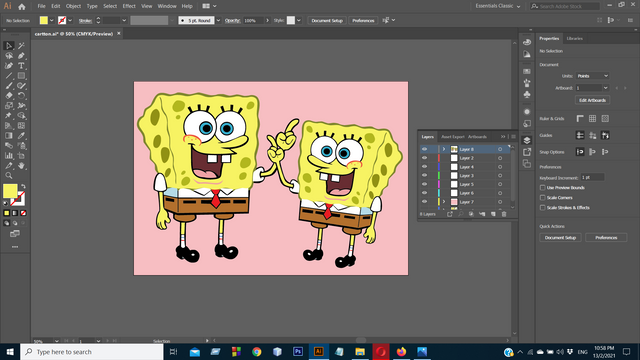This screenshot has width=640, height=360.
Task: Click Edit Artboards button
Action: (593, 100)
